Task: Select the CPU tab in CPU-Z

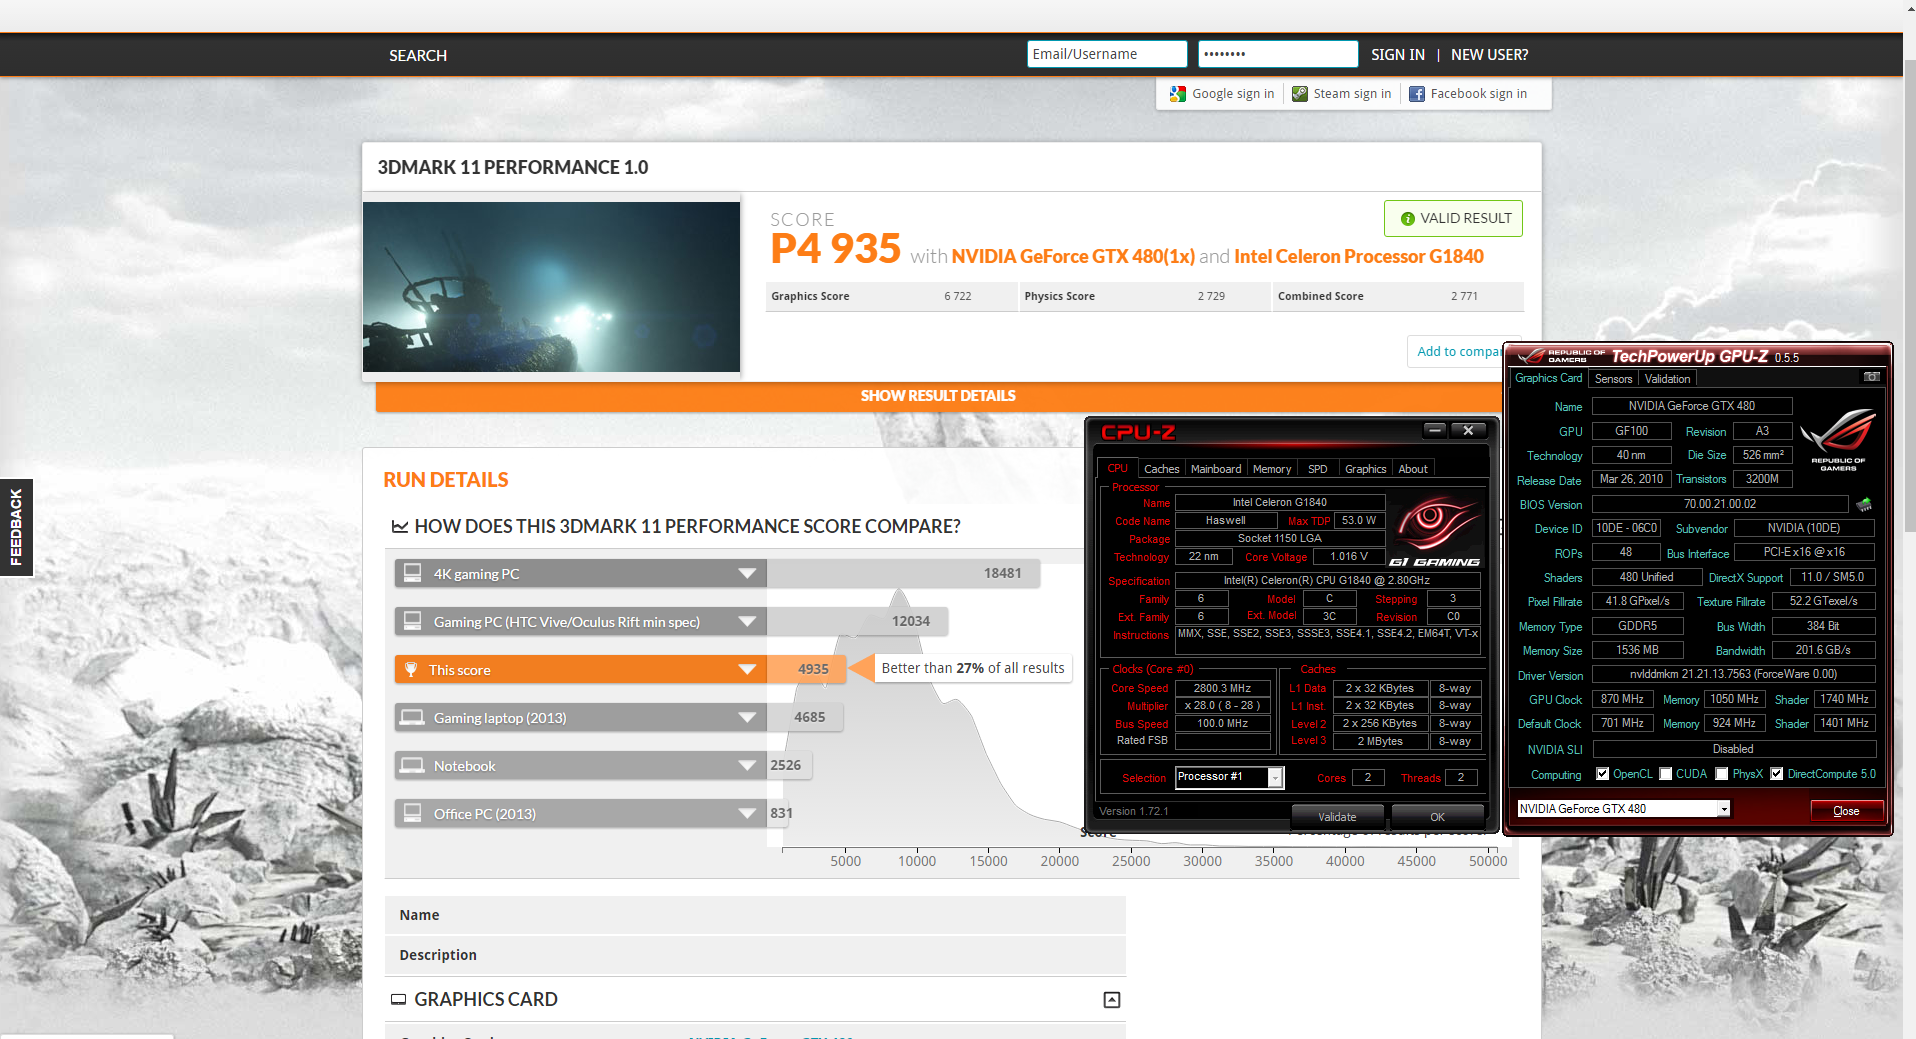Action: (1118, 468)
